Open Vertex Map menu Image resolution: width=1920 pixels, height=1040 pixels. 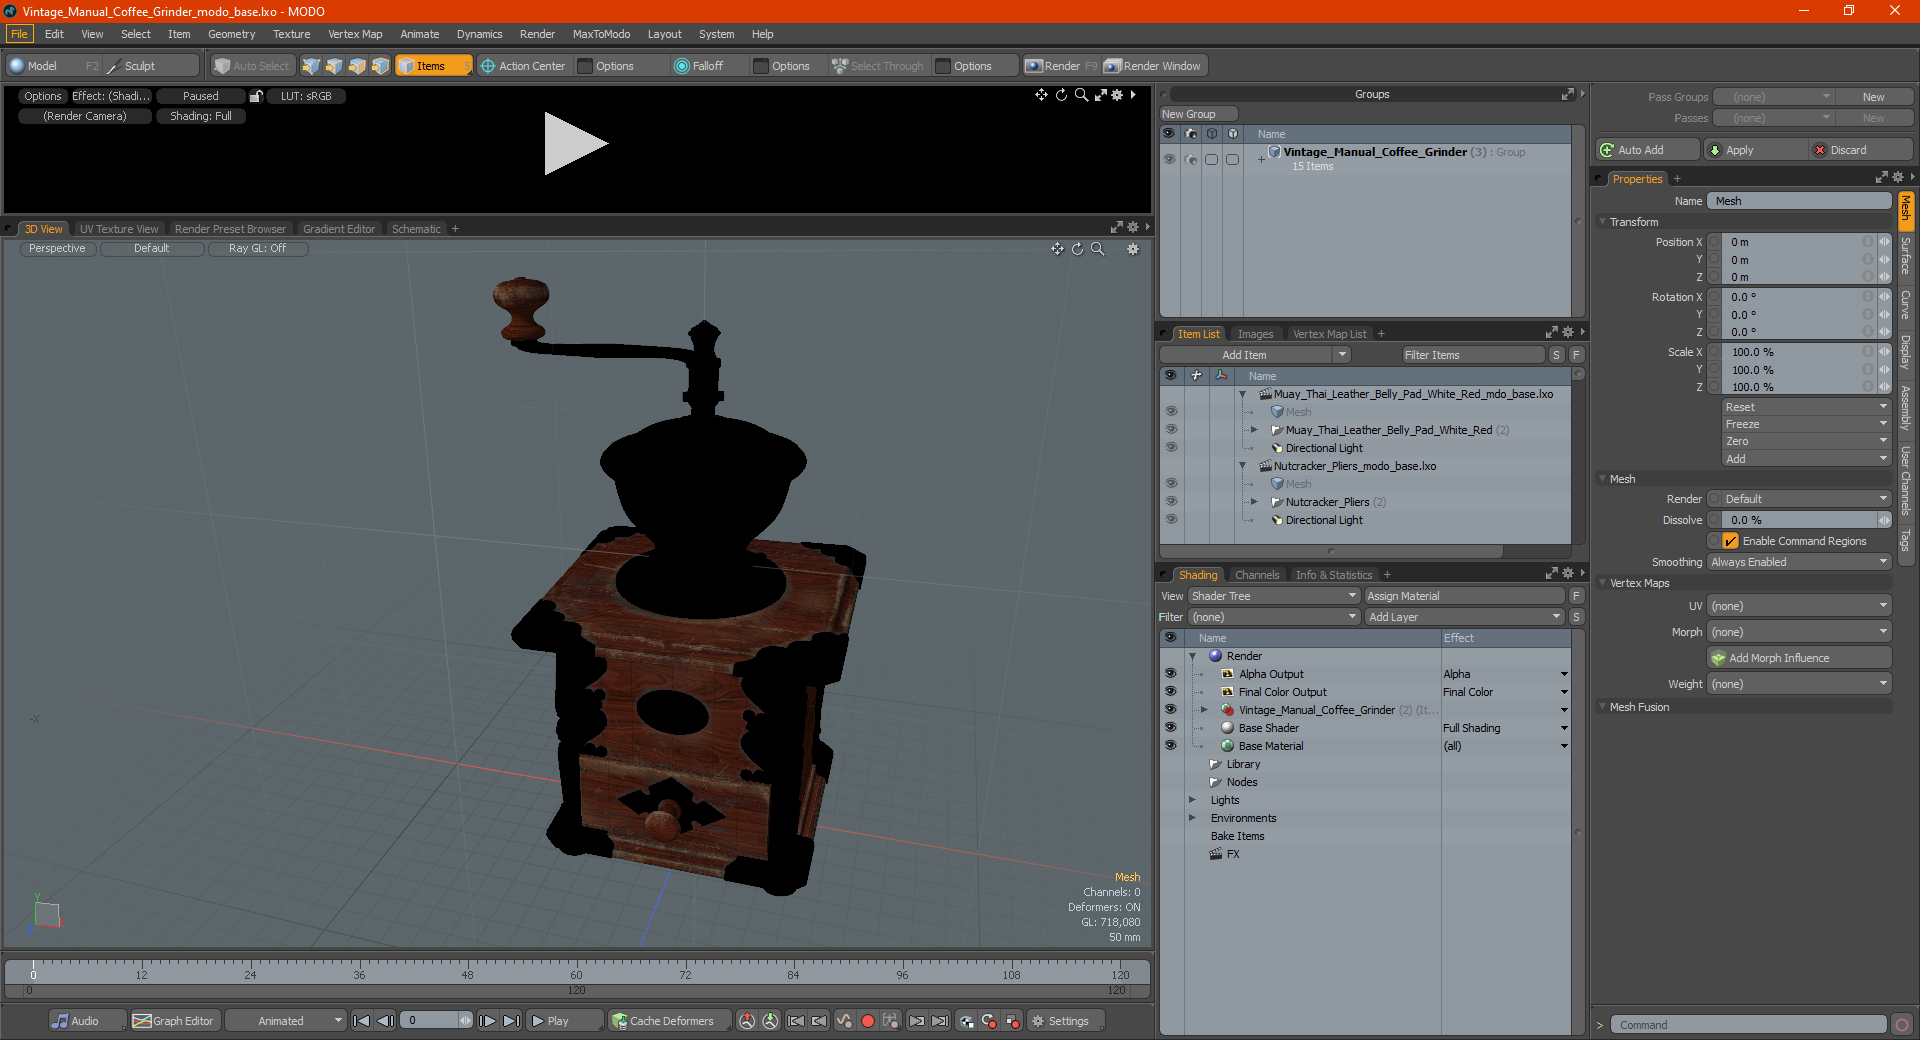(x=355, y=34)
